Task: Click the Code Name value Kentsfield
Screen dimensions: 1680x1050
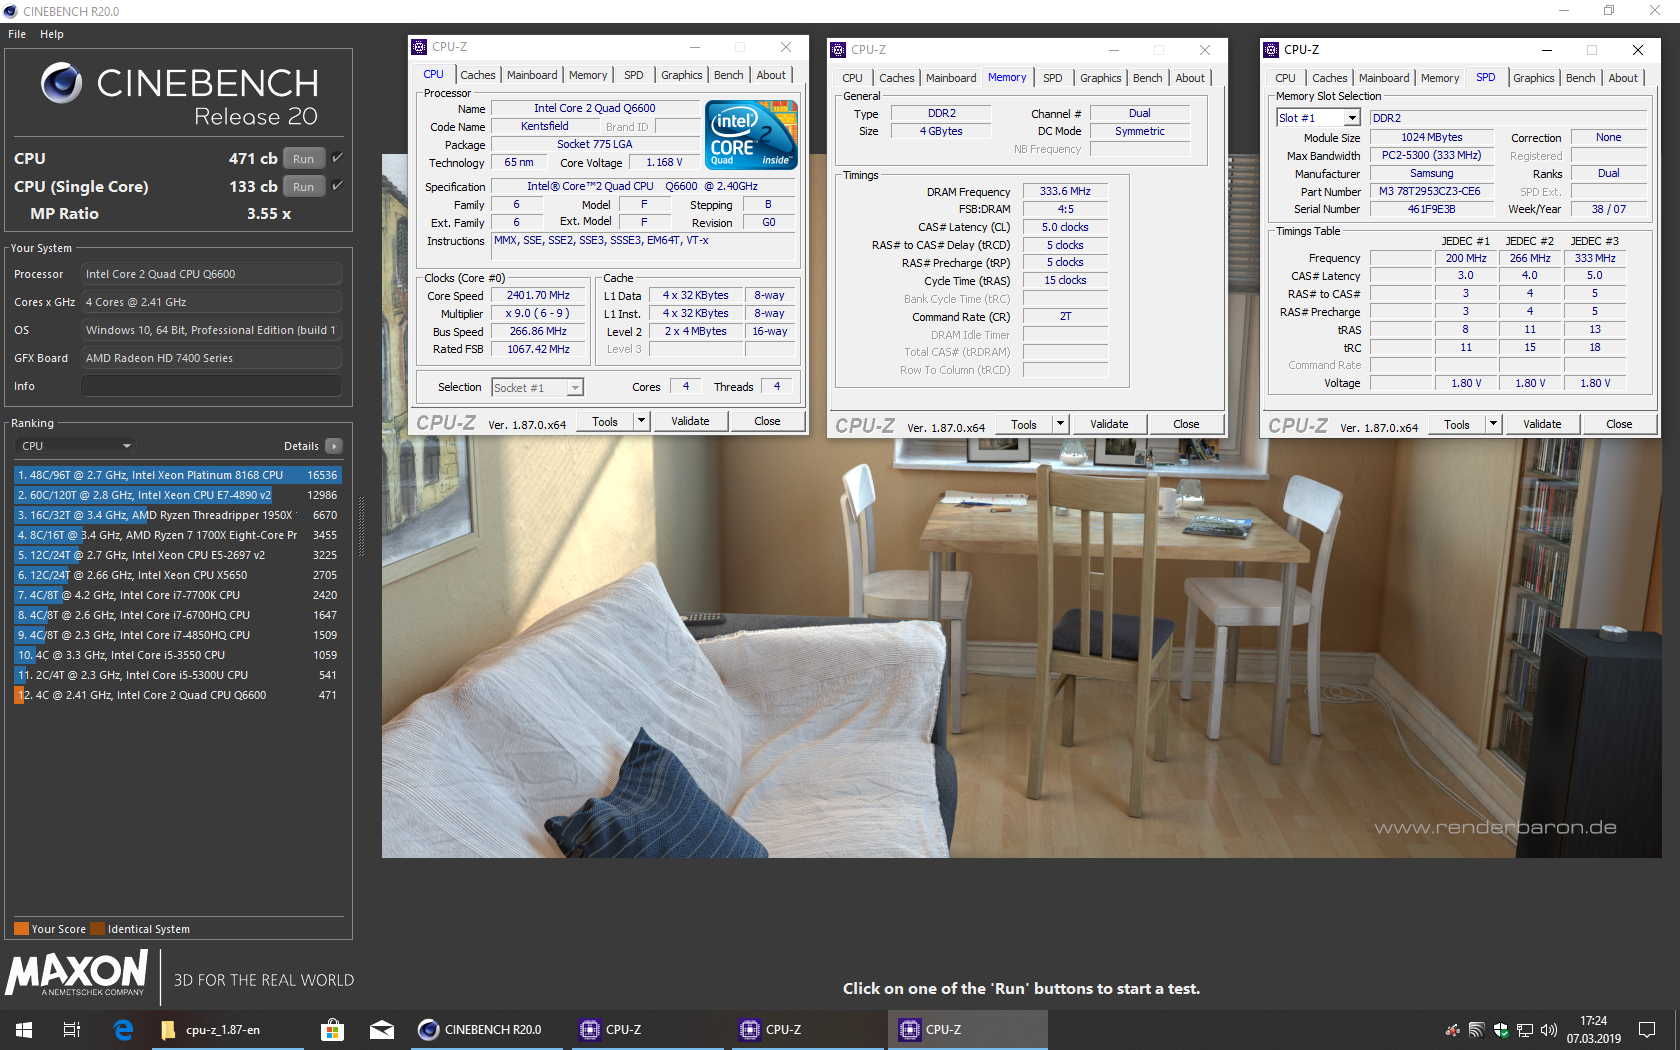Action: point(545,126)
